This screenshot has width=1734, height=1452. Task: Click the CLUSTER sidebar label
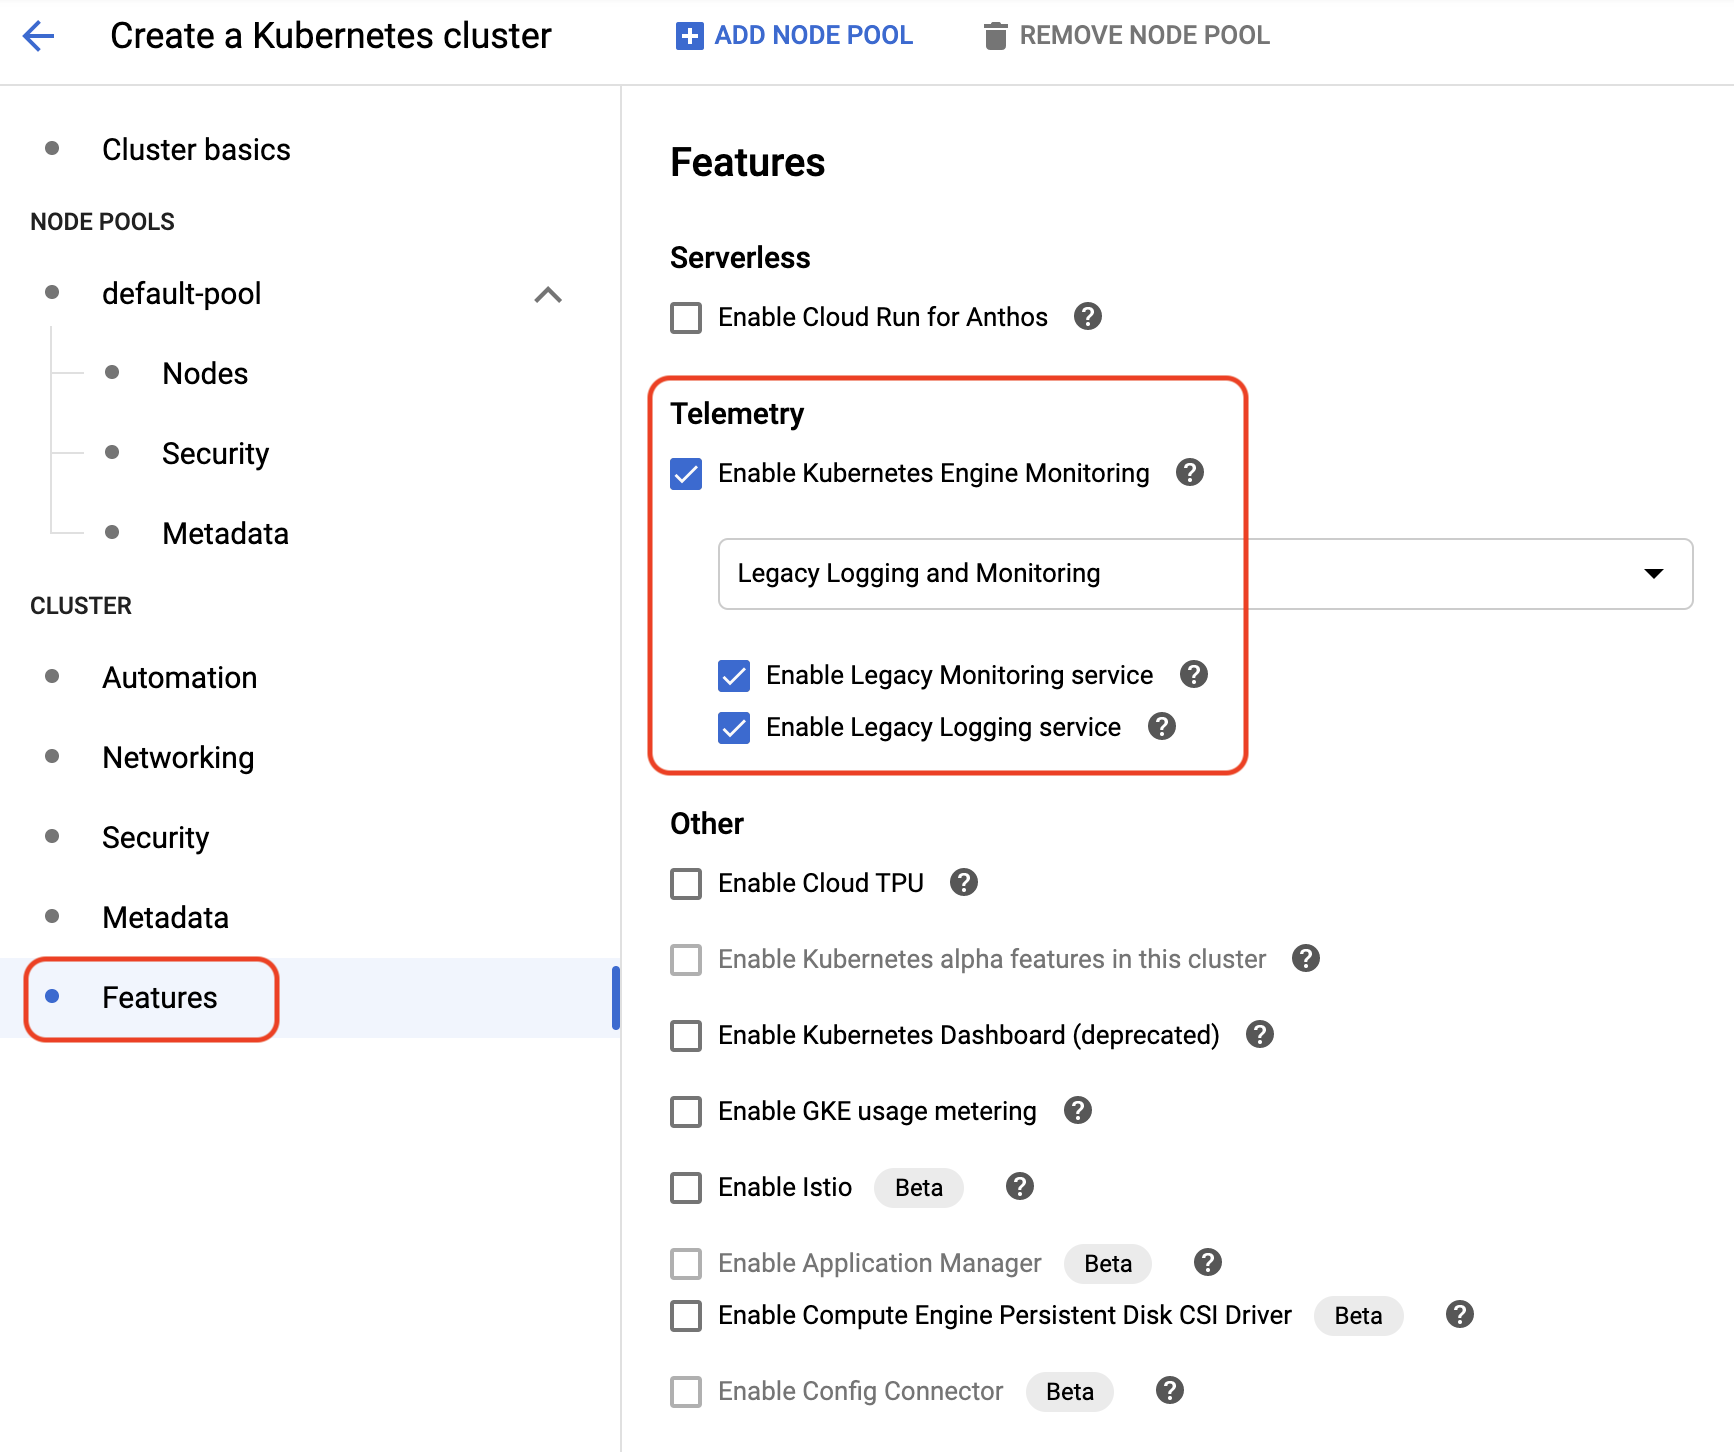81,606
